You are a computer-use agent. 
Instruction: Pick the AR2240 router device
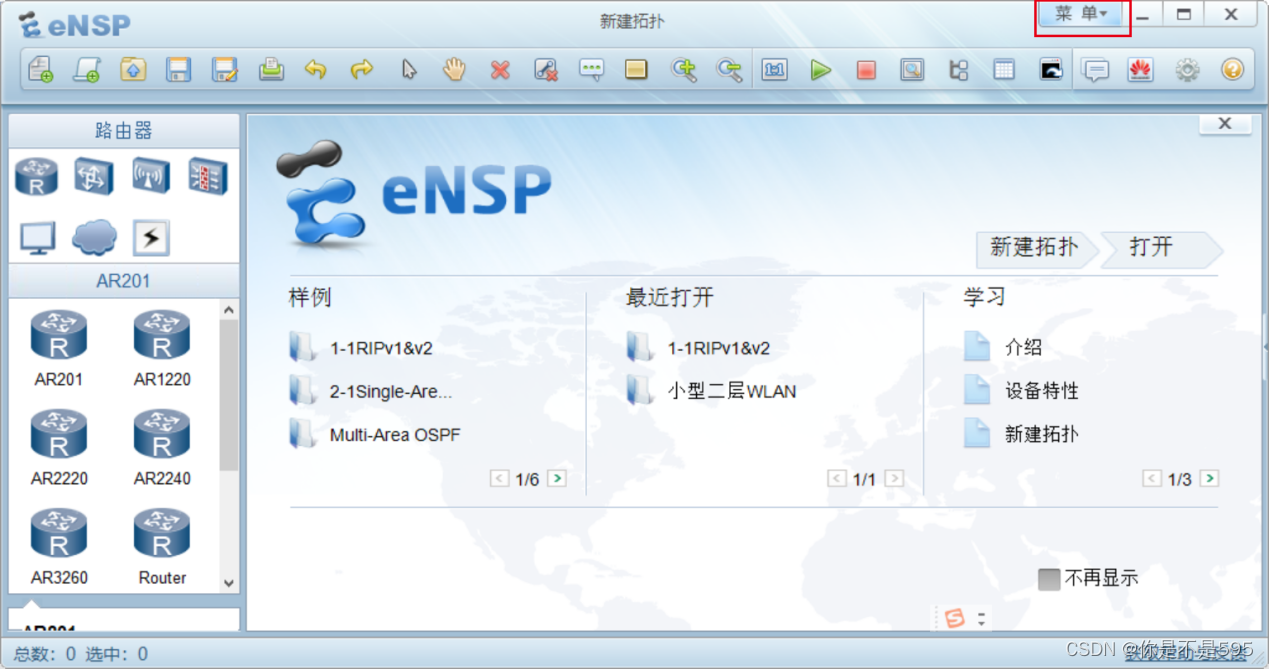pos(162,447)
